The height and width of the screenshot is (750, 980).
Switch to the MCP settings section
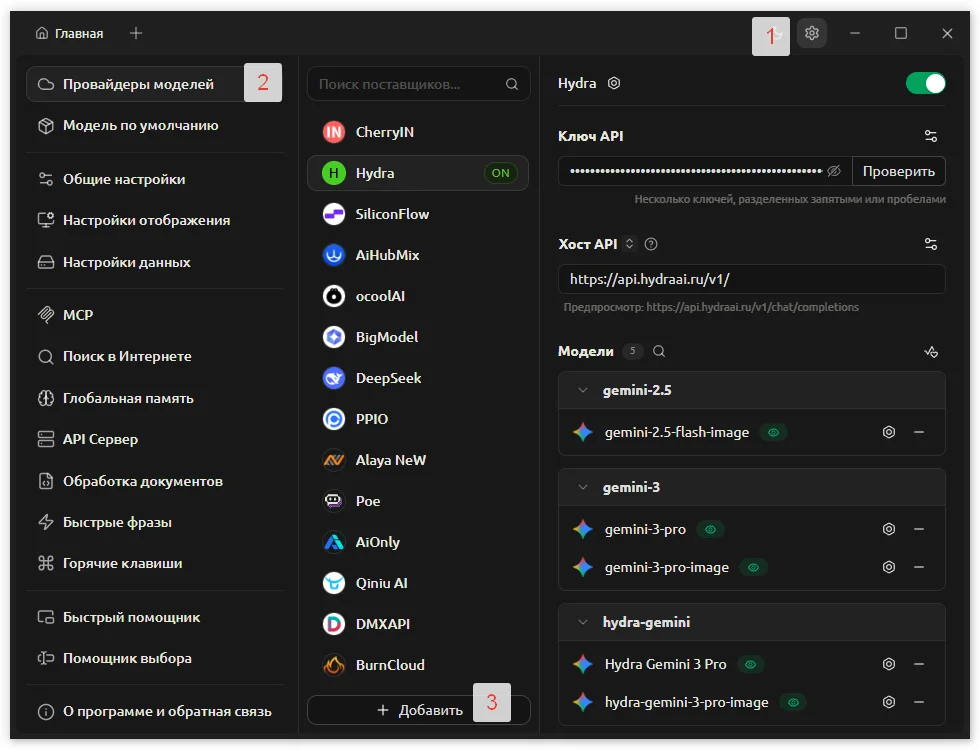[x=78, y=315]
